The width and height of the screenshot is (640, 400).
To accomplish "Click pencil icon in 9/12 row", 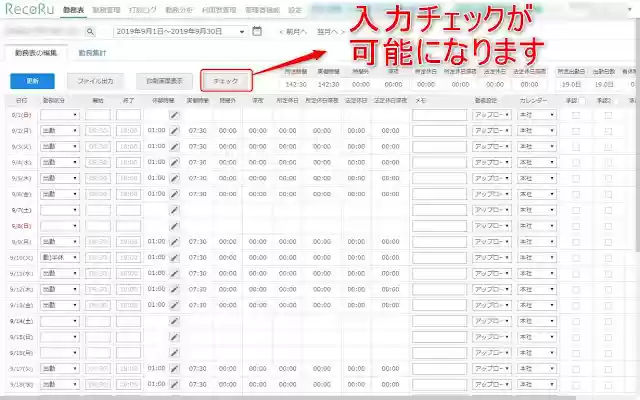I will (x=174, y=289).
